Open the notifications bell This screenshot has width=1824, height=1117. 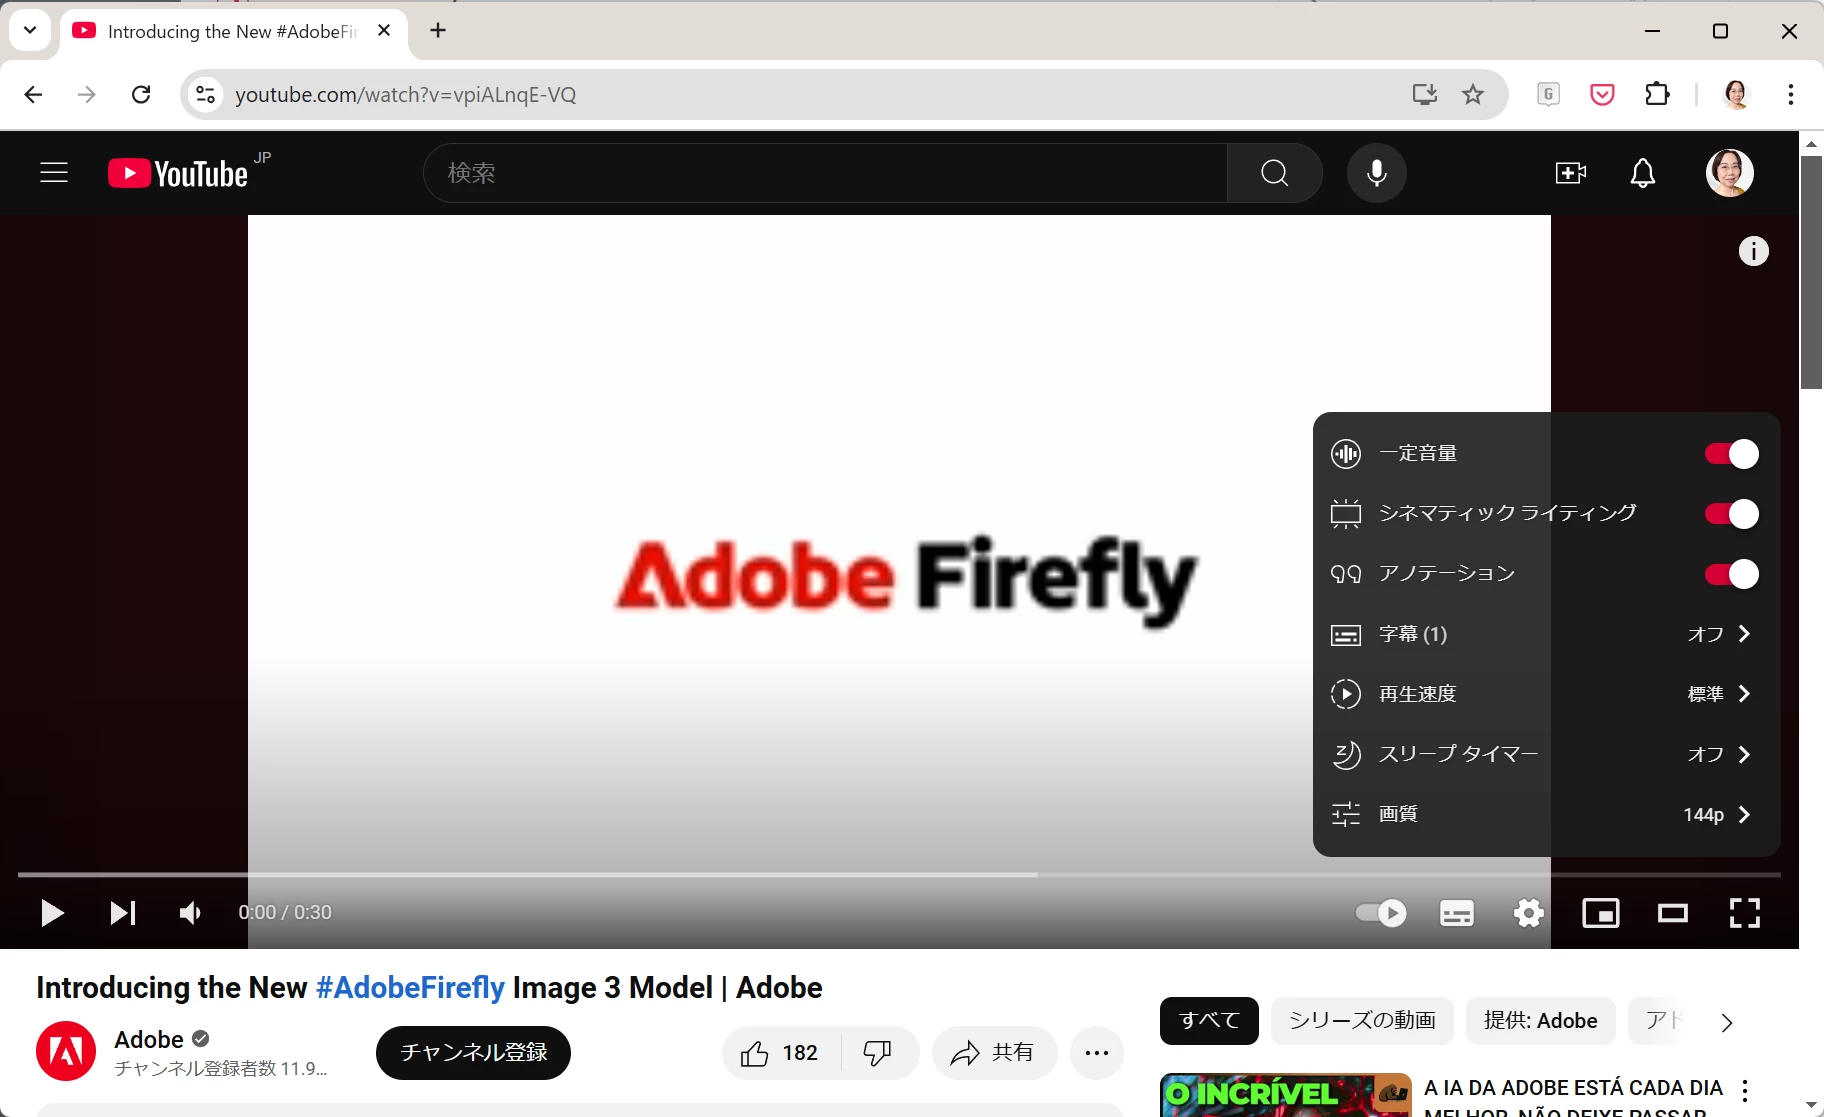(x=1643, y=173)
